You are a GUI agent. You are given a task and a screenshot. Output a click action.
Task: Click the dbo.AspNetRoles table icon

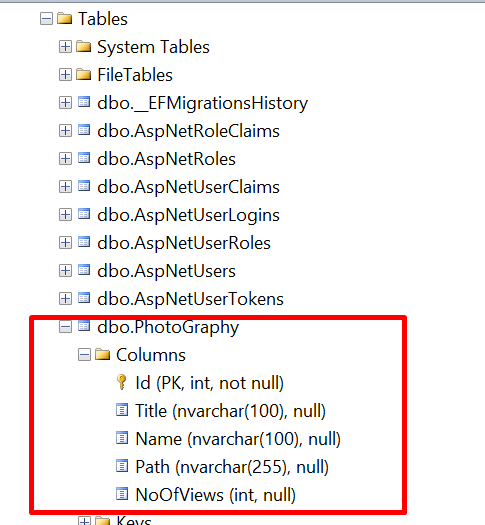[84, 158]
